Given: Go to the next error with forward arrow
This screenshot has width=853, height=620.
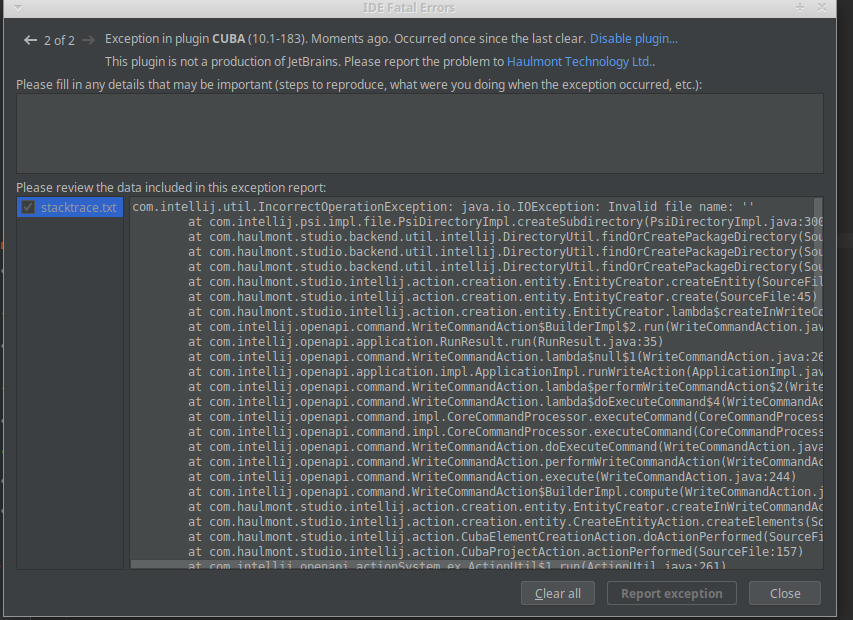Looking at the screenshot, I should point(88,40).
